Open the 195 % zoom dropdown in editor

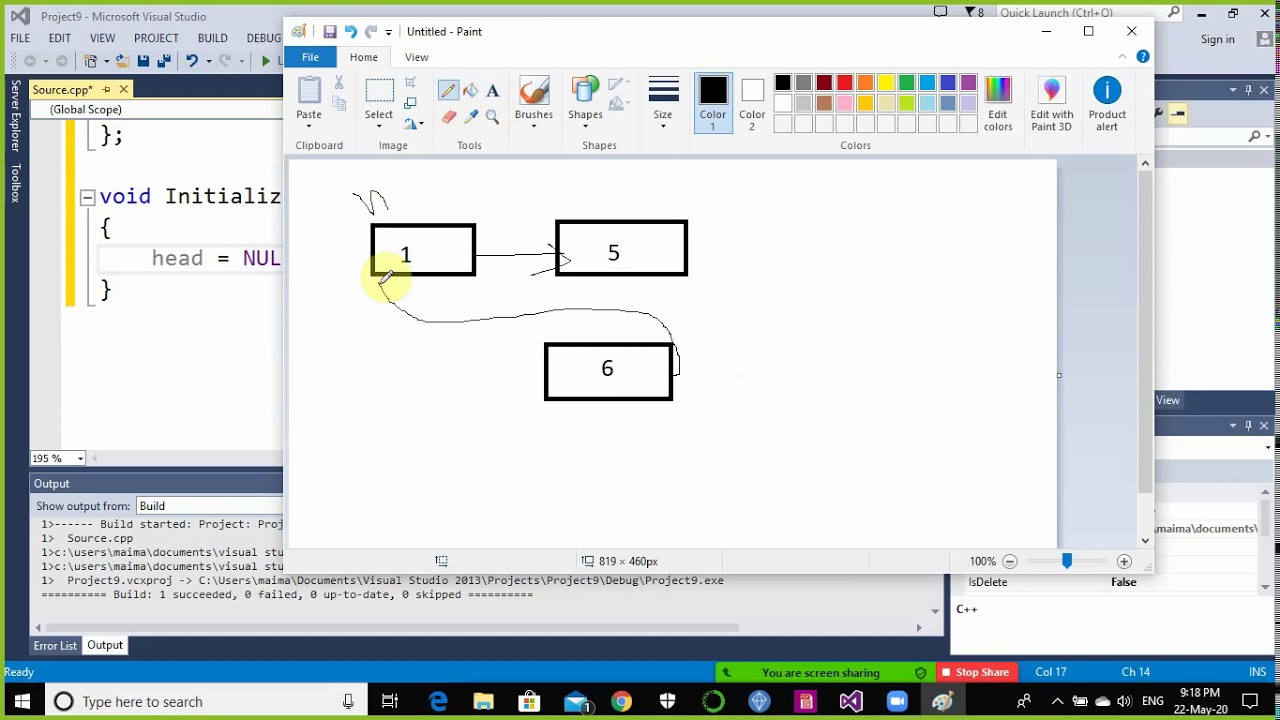(80, 458)
